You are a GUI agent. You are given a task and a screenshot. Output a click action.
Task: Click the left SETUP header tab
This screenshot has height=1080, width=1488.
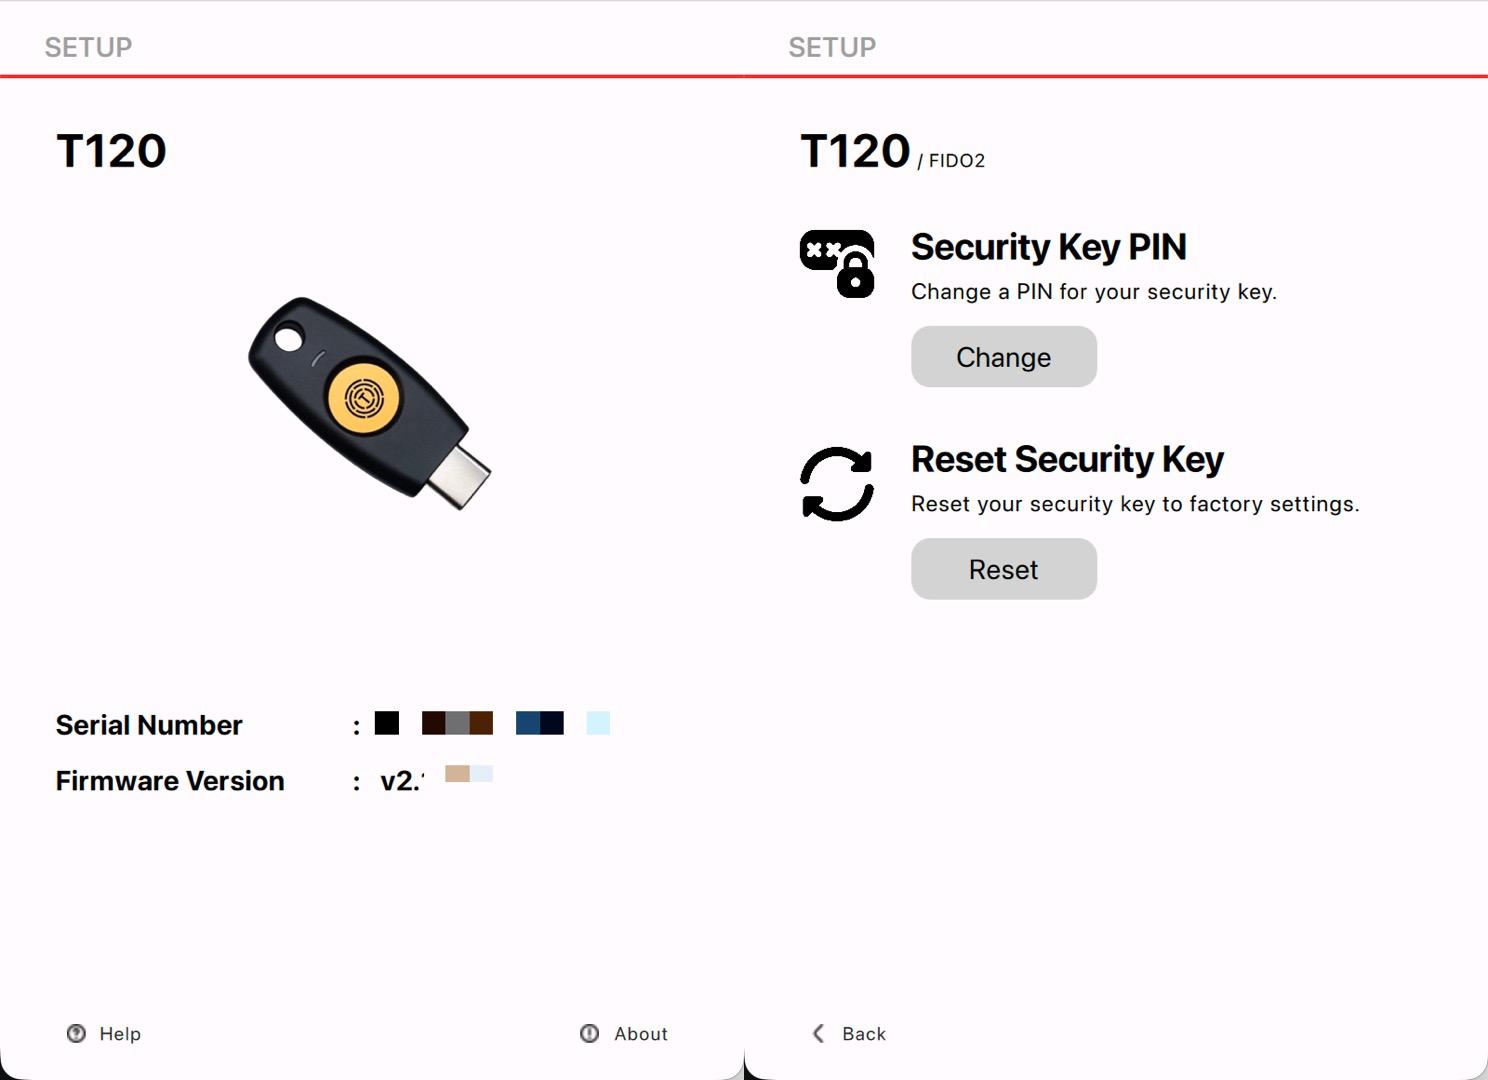(x=88, y=47)
